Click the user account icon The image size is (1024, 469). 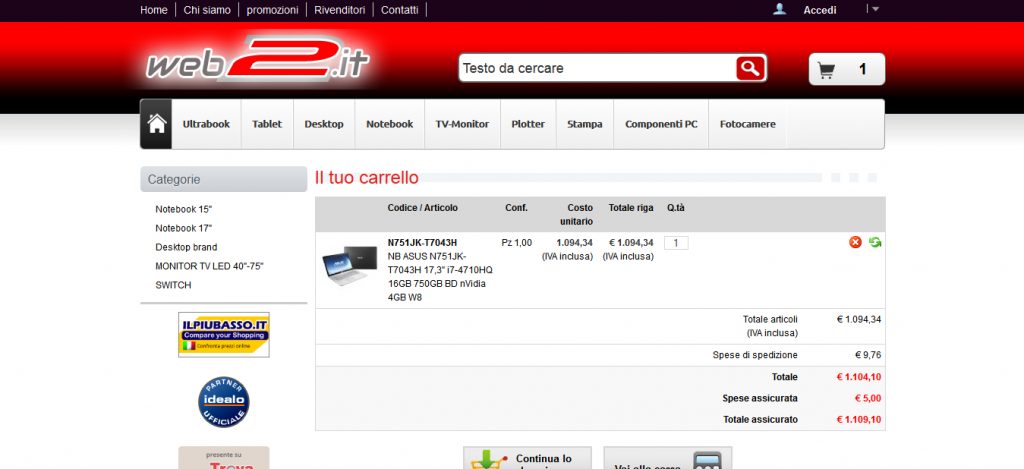pyautogui.click(x=780, y=10)
